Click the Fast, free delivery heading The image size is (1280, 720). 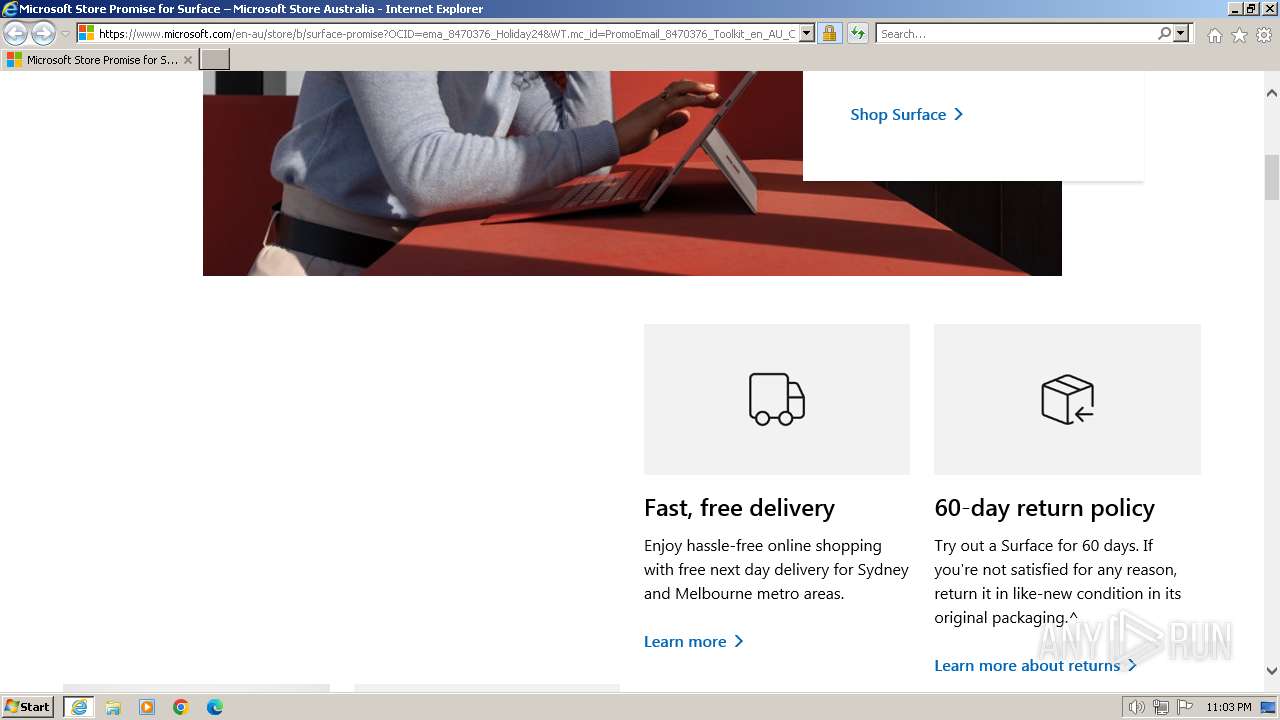coord(739,508)
